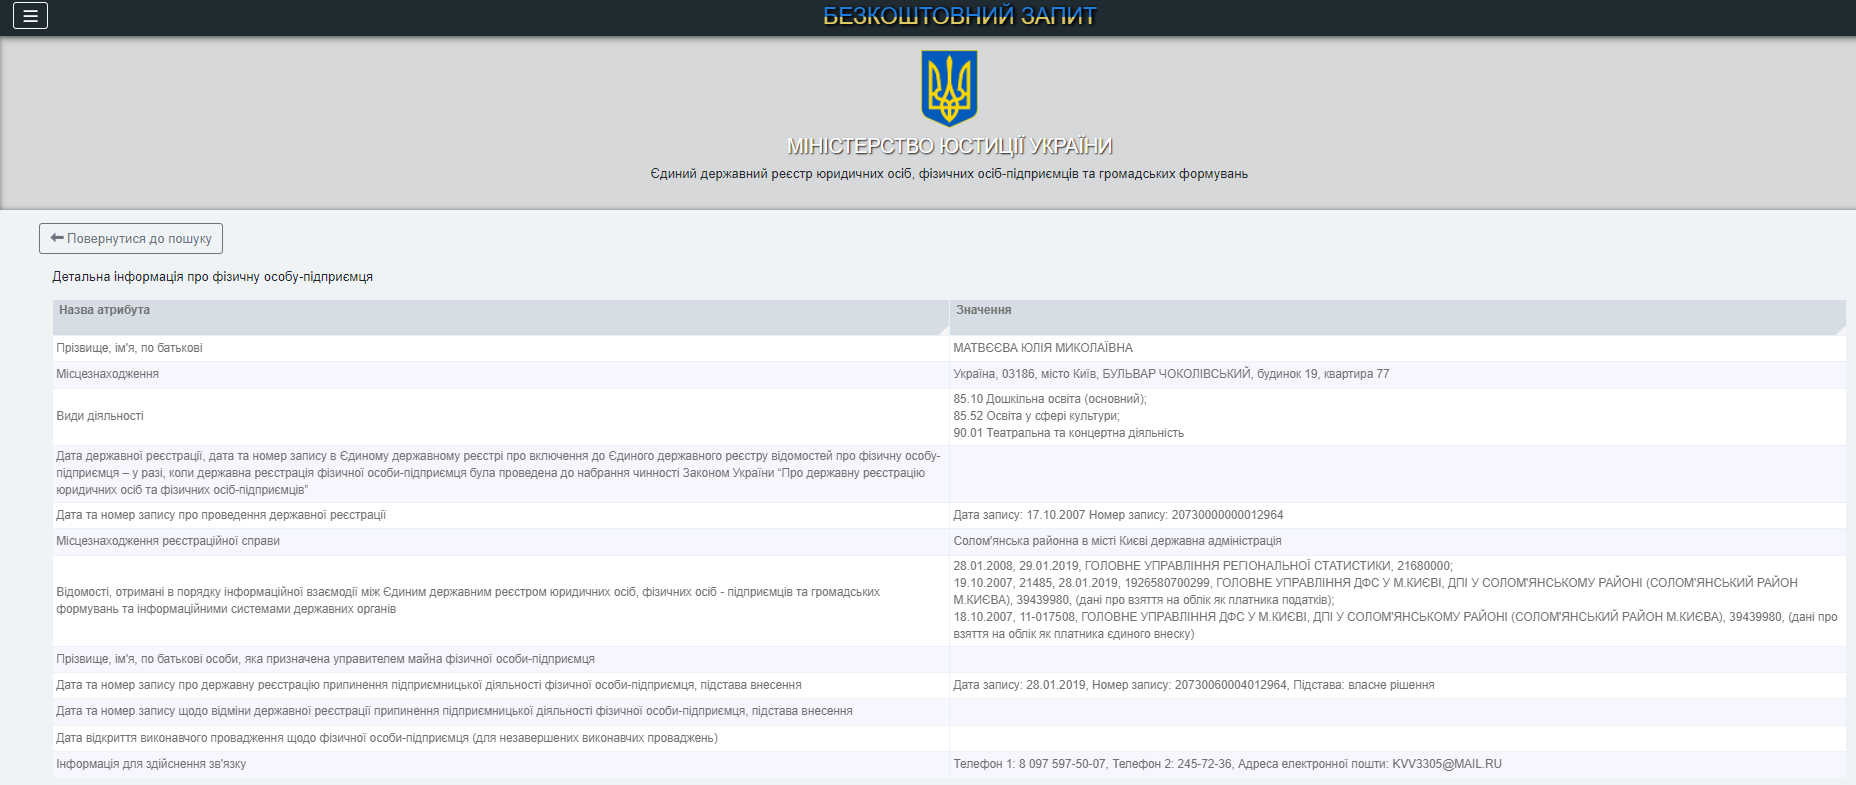Click the "МІНІСТЕРСТВО ЮСТИЦІЇ УКРАЇНИ" heading
Image resolution: width=1856 pixels, height=785 pixels.
(949, 146)
